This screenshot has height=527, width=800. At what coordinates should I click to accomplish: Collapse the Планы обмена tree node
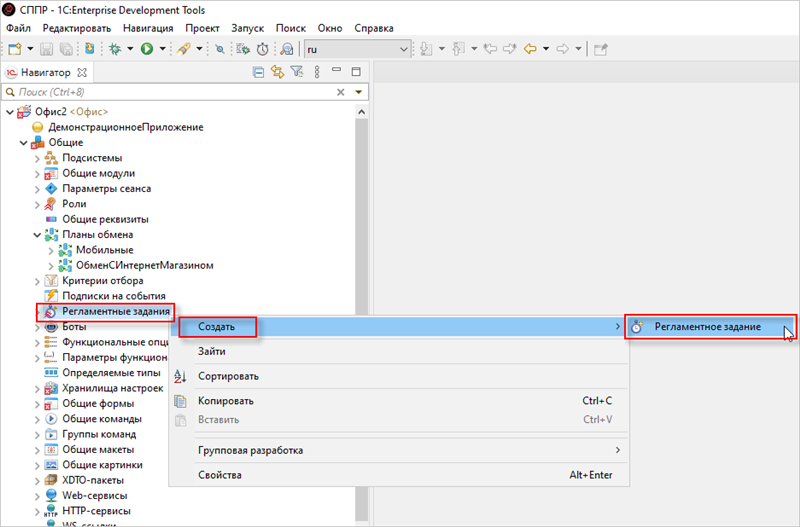pos(38,235)
